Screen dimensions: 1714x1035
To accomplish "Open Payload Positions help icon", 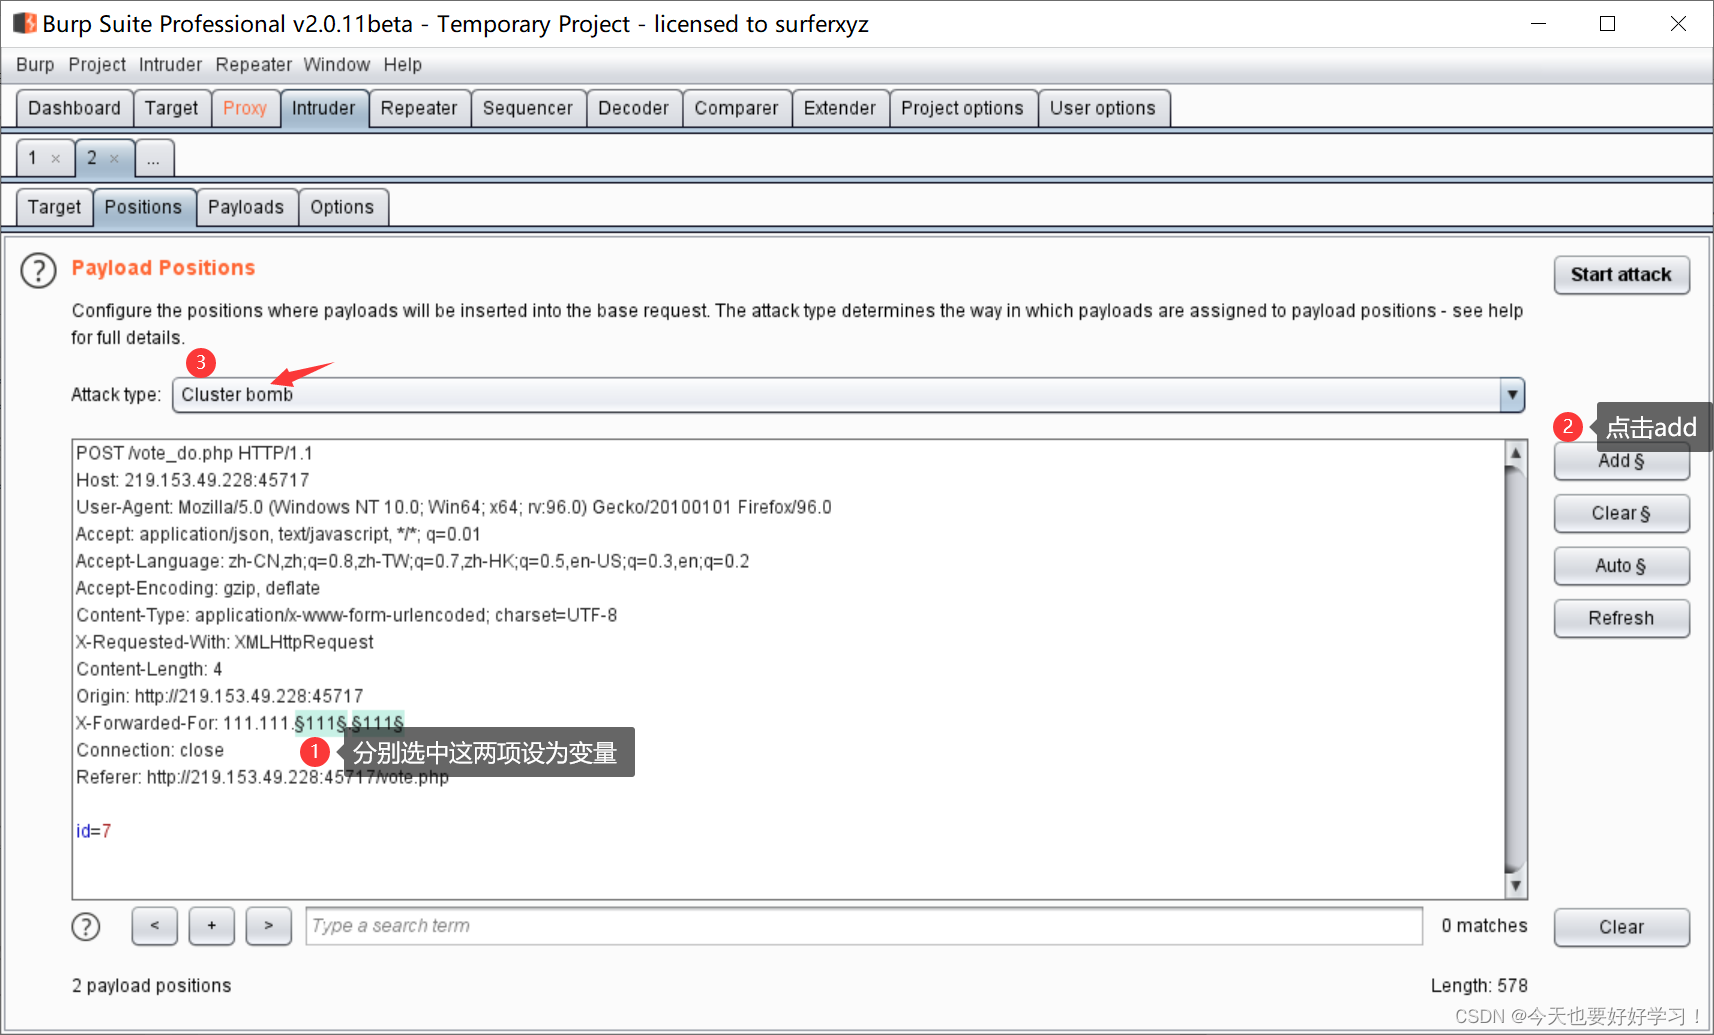I will pyautogui.click(x=38, y=270).
